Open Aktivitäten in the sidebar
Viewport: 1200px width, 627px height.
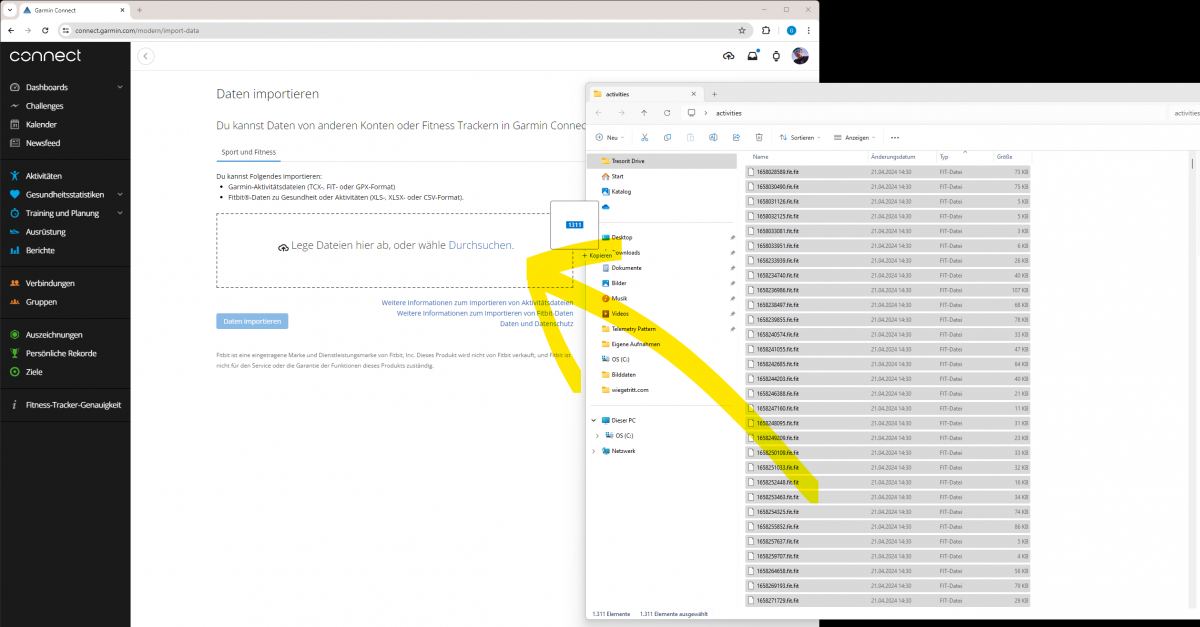[44, 176]
